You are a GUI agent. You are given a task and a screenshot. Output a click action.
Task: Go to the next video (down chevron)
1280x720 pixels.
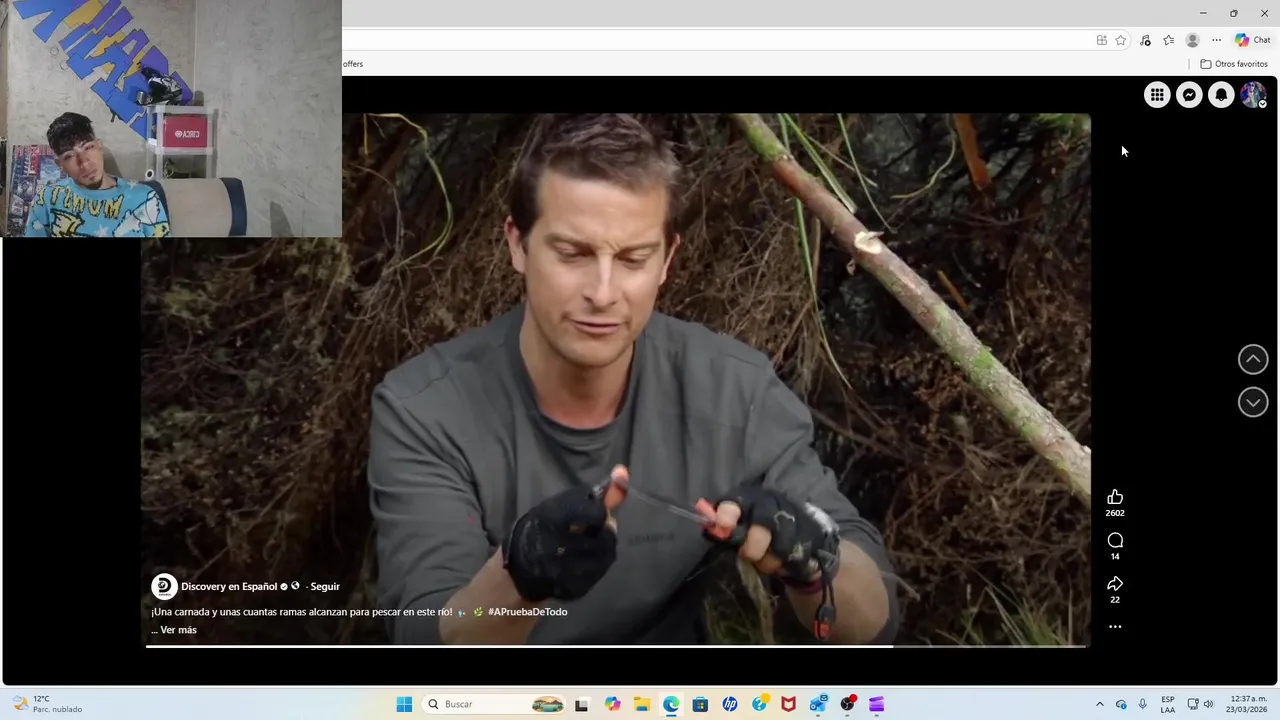click(1253, 402)
